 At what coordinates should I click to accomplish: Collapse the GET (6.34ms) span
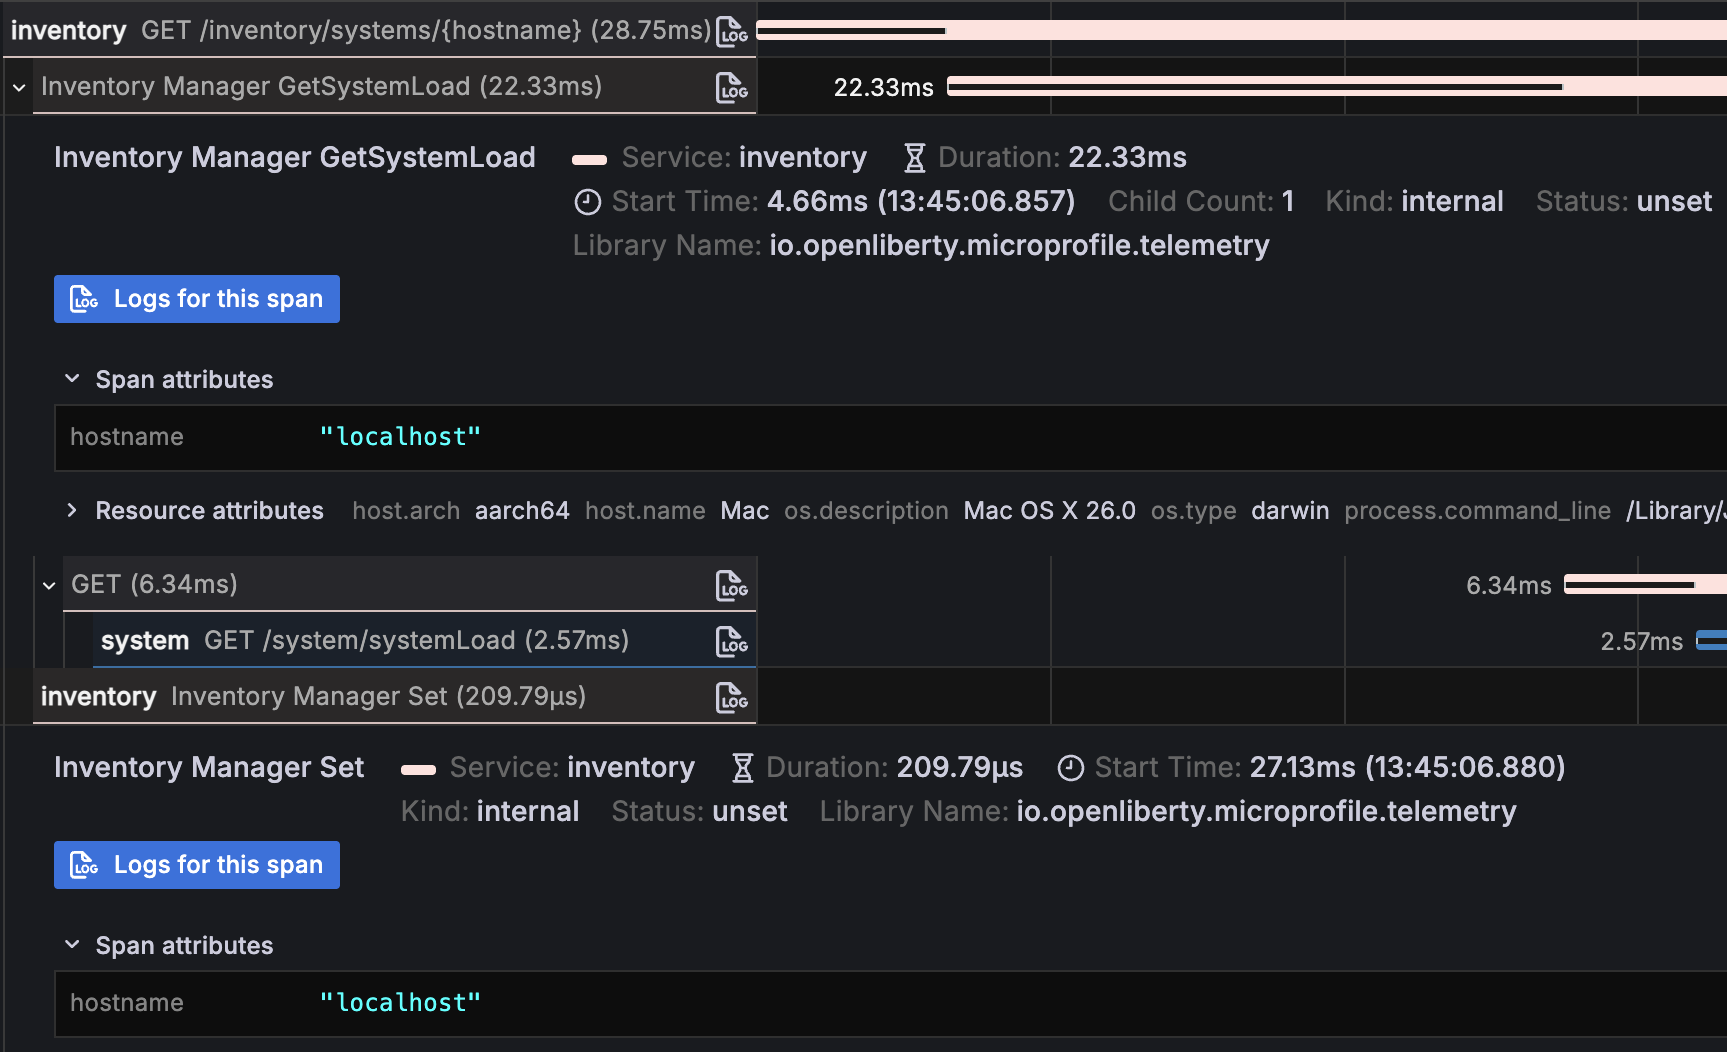point(49,584)
